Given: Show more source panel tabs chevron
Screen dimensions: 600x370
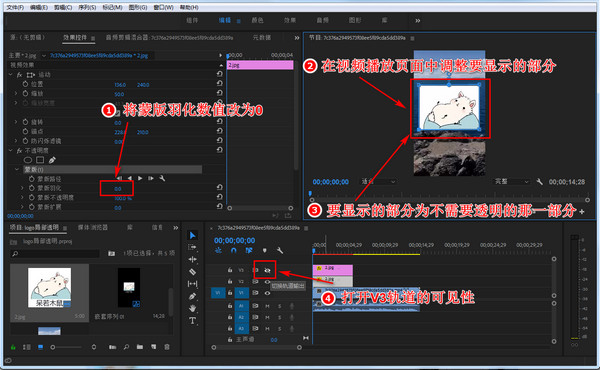Looking at the screenshot, I should coord(297,38).
